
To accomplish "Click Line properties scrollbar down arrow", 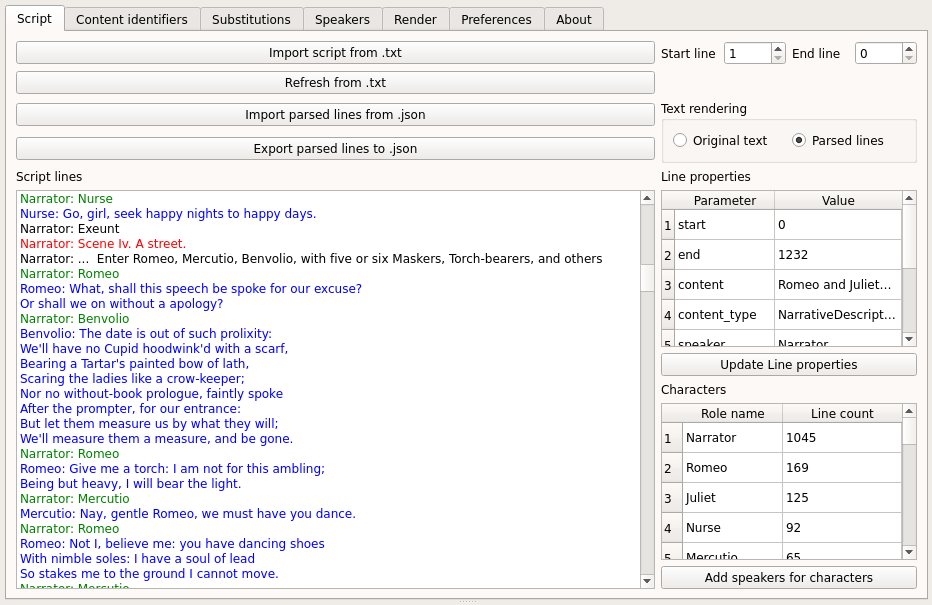I will 909,339.
